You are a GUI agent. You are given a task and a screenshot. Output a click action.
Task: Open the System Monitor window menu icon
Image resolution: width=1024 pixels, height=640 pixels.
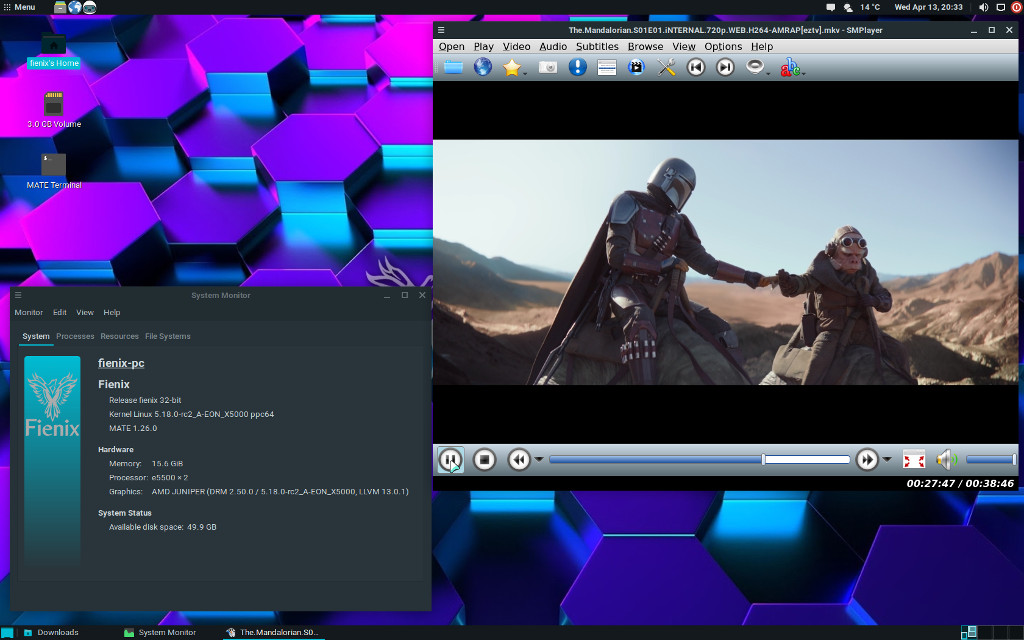pyautogui.click(x=18, y=295)
